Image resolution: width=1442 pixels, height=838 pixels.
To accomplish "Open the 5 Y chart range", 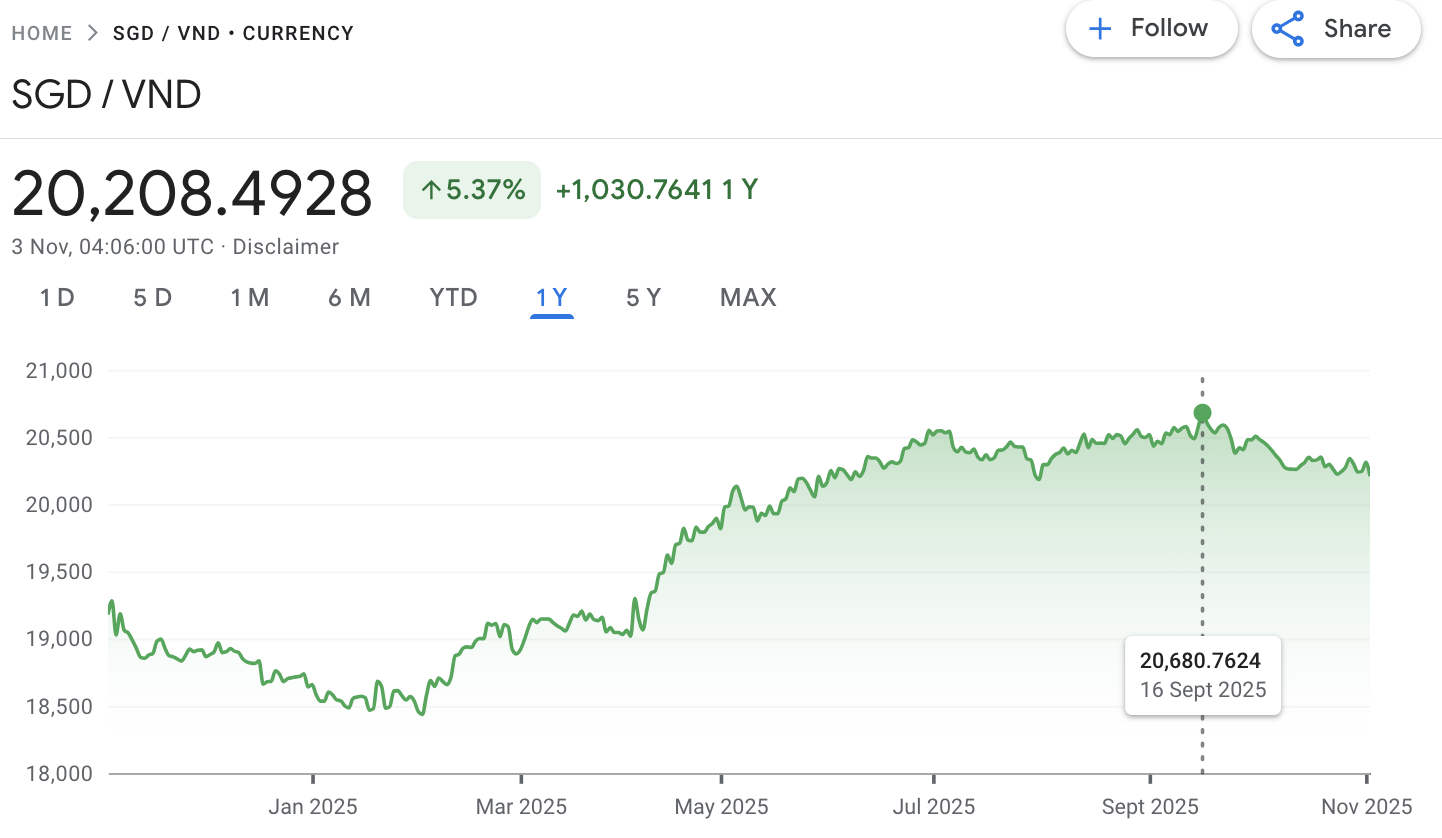I will pos(644,298).
